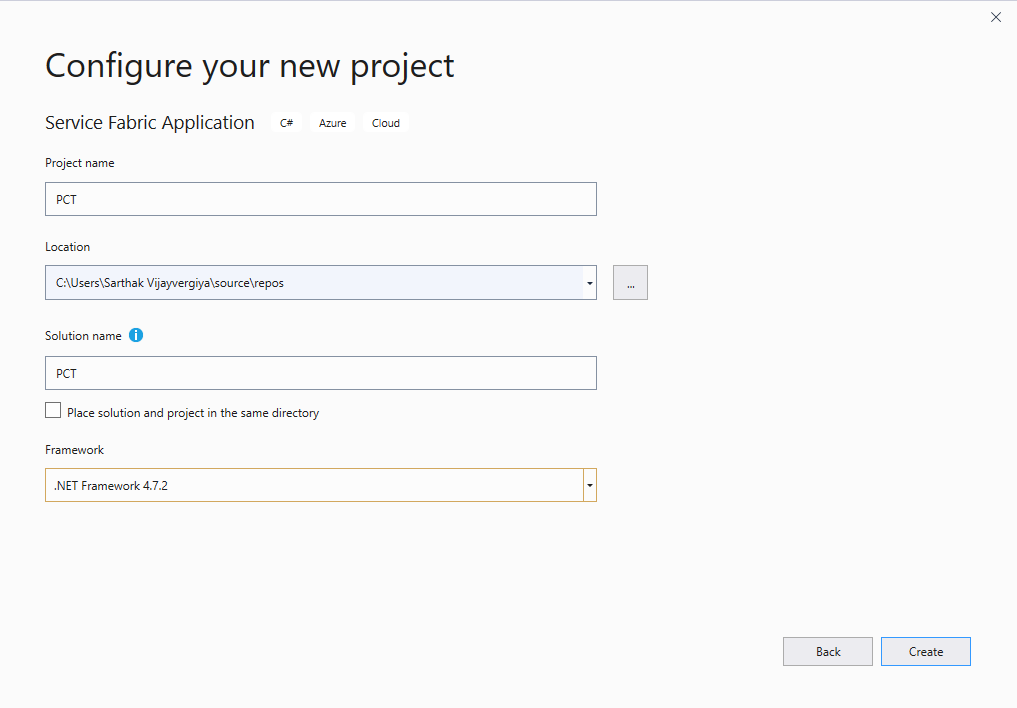Click the Azure project tag
This screenshot has height=708, width=1017.
(332, 122)
